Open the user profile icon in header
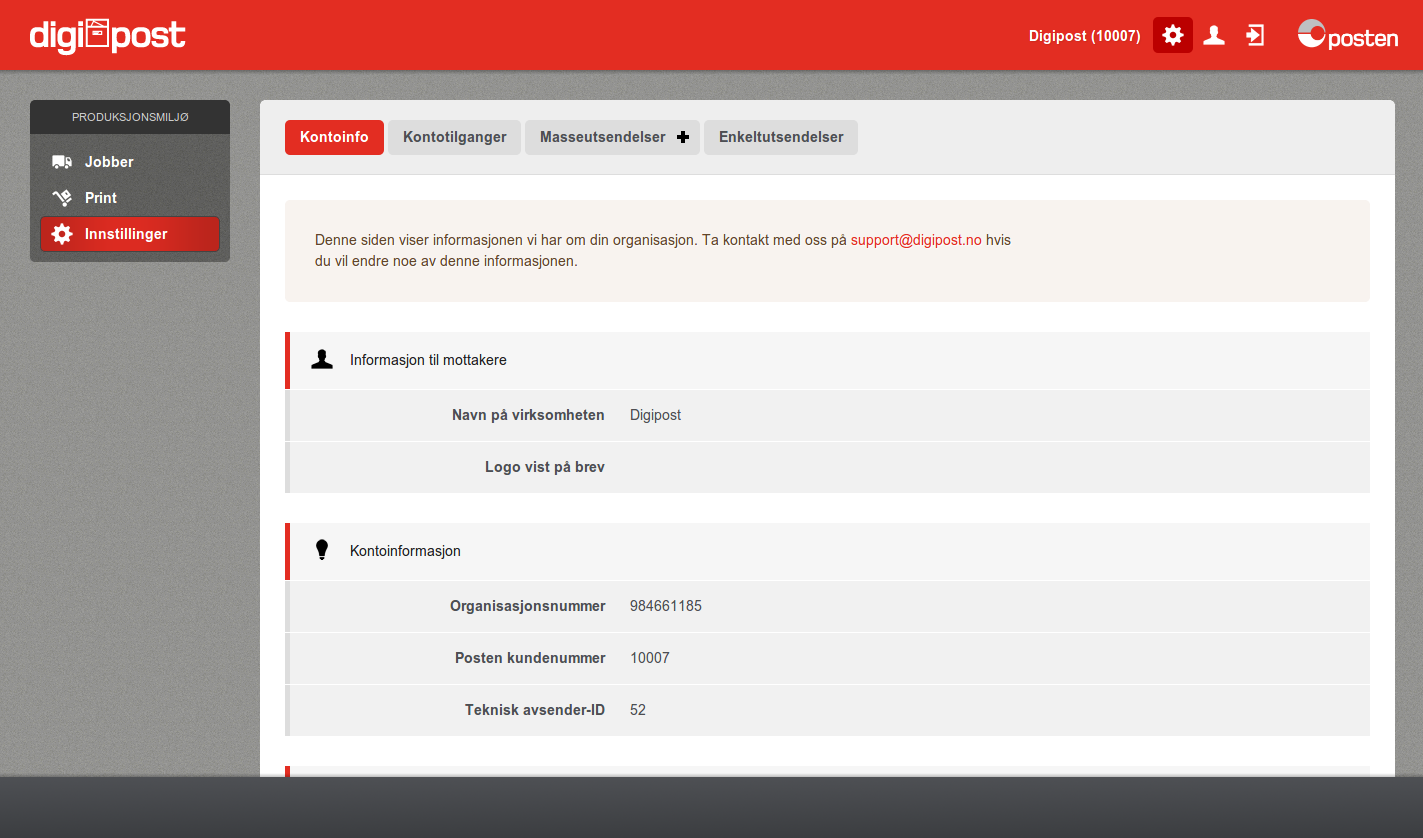 click(x=1214, y=35)
